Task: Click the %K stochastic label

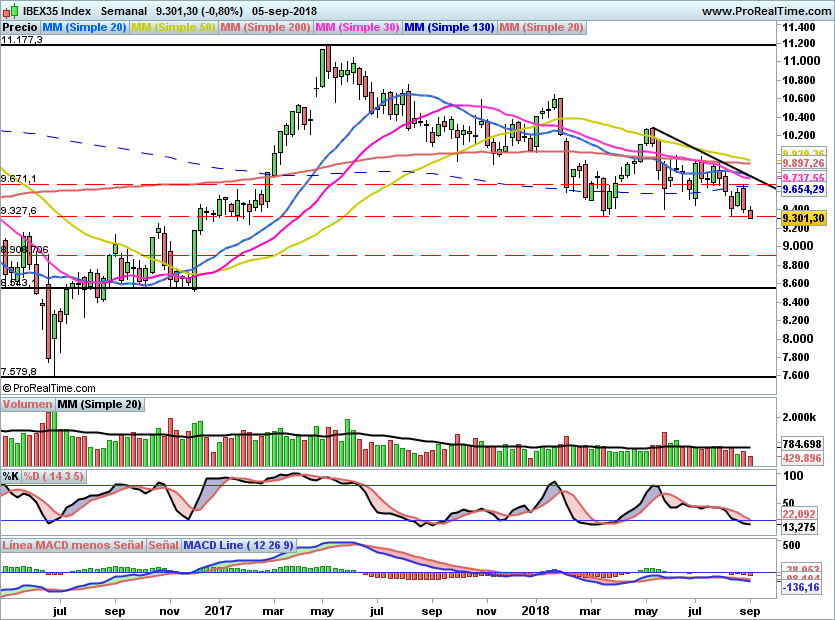Action: pyautogui.click(x=11, y=476)
